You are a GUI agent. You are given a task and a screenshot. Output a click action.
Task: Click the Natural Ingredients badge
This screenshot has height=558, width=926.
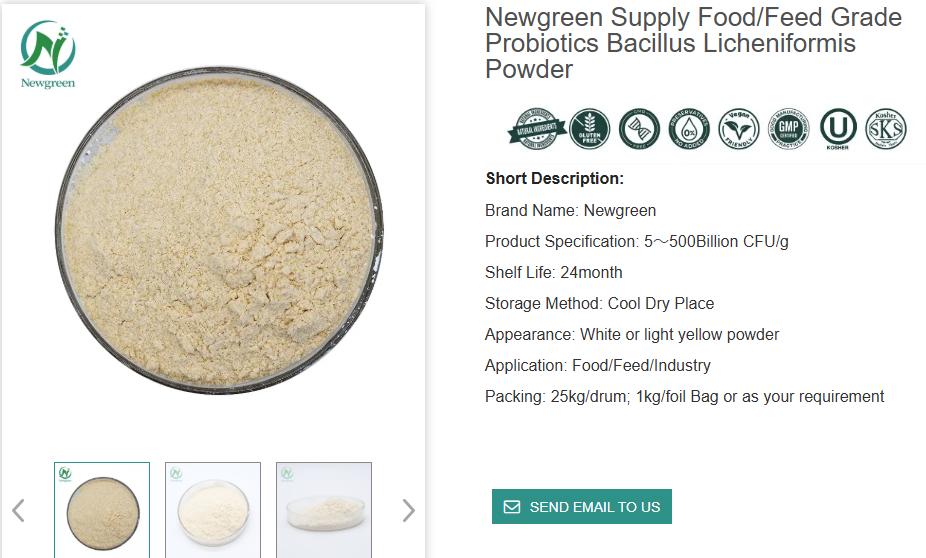536,129
